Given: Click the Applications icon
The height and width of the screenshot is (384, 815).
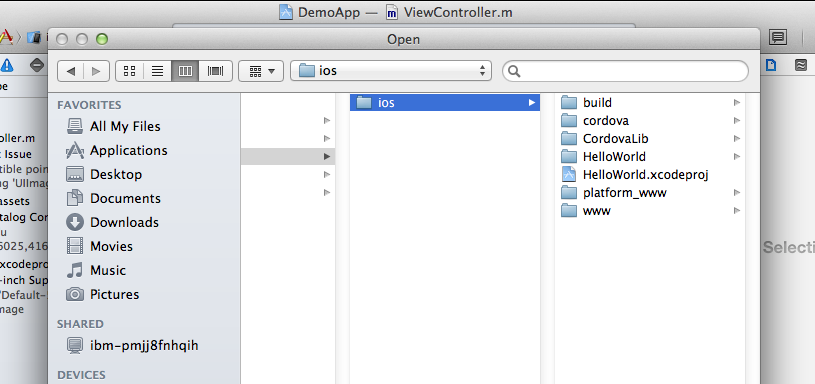Looking at the screenshot, I should pos(75,150).
